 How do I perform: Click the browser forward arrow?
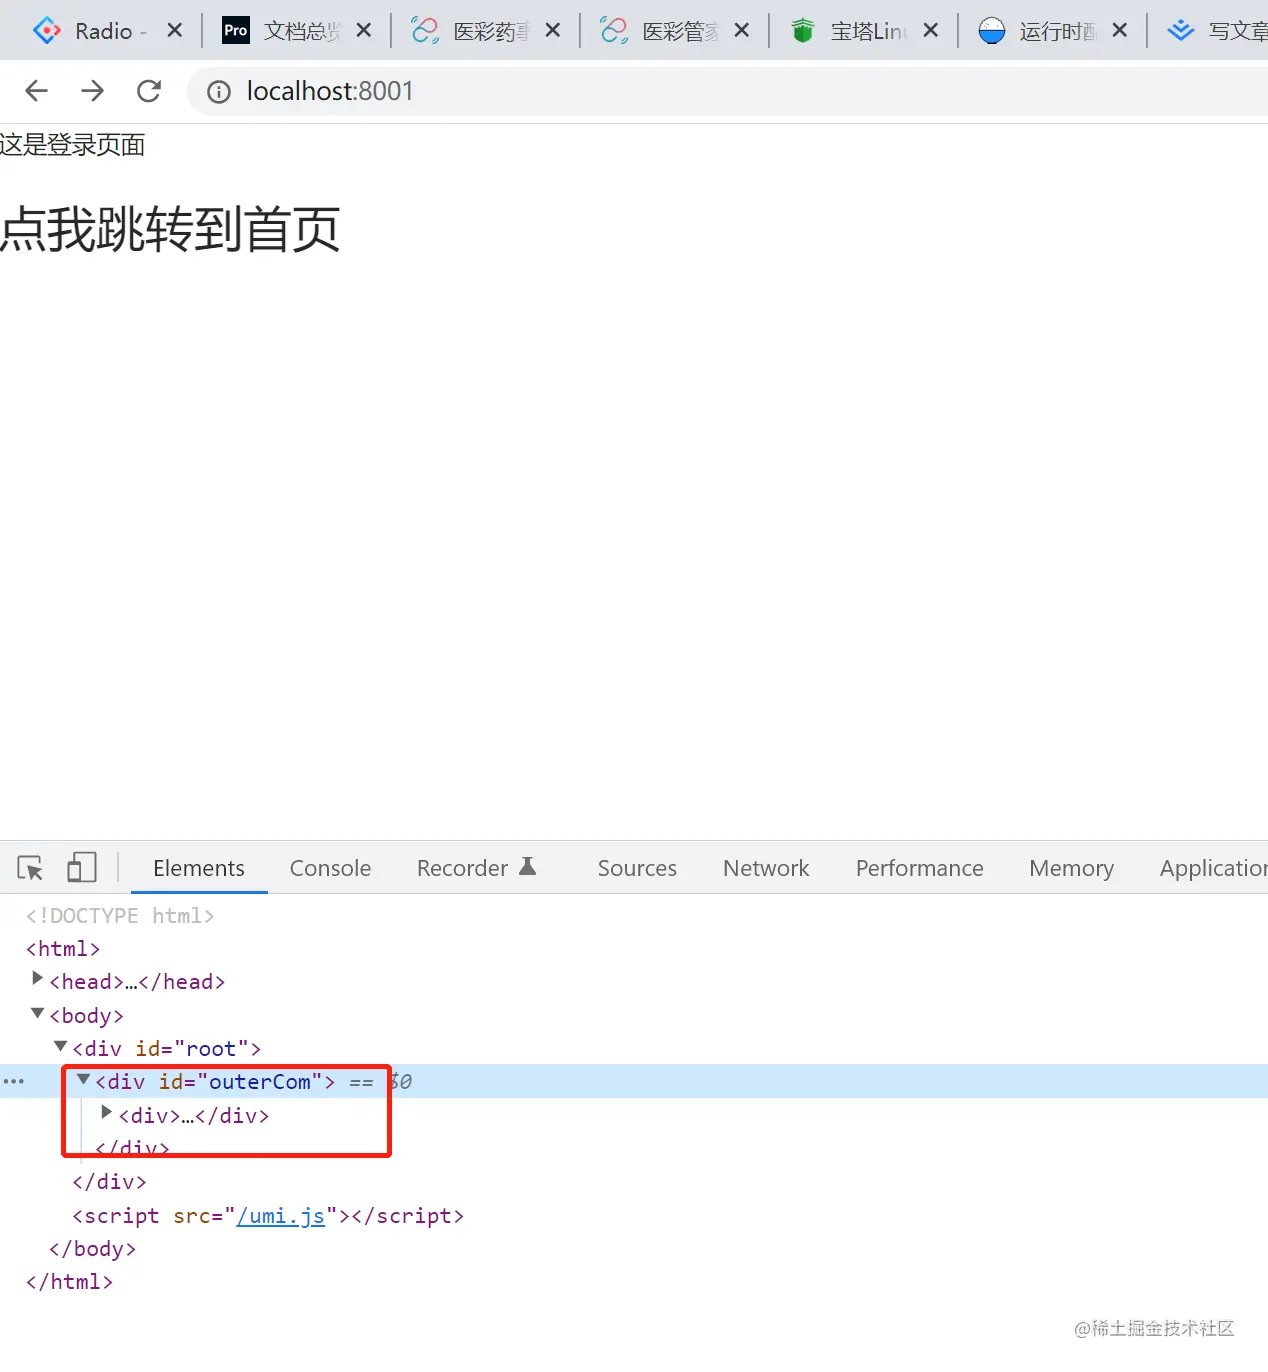93,91
